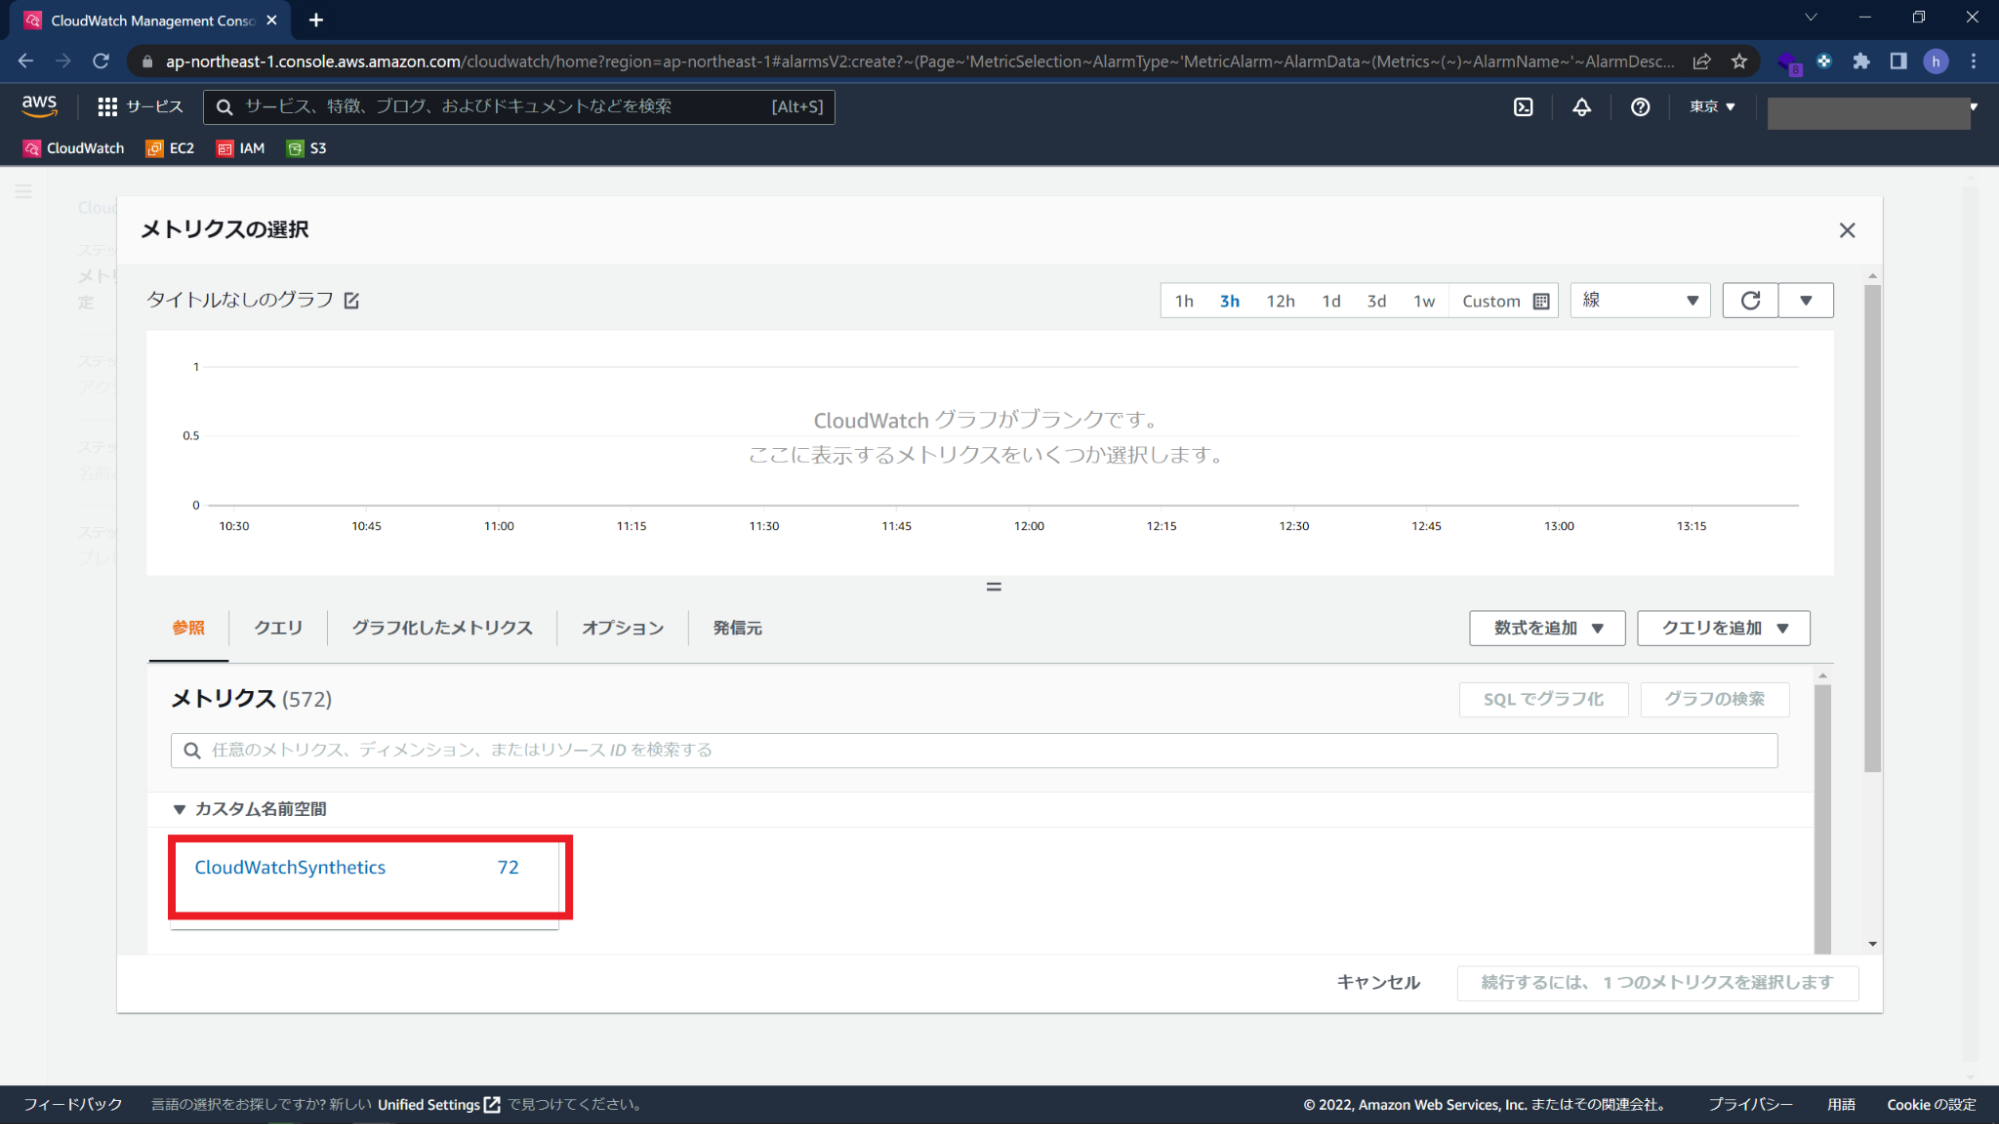Open browser extensions puzzle icon
The image size is (1999, 1125).
click(1861, 61)
